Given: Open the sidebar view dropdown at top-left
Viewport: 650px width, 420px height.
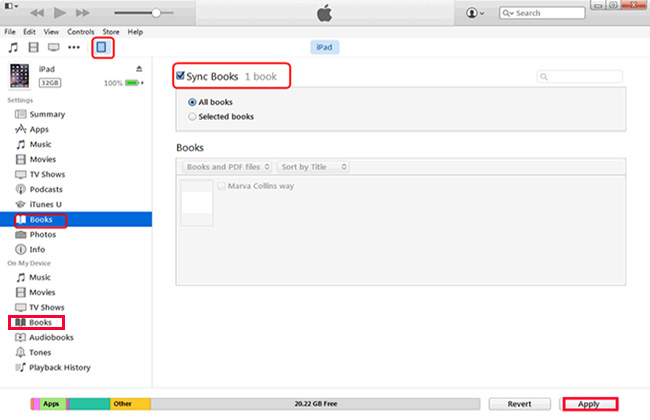Looking at the screenshot, I should point(11,6).
